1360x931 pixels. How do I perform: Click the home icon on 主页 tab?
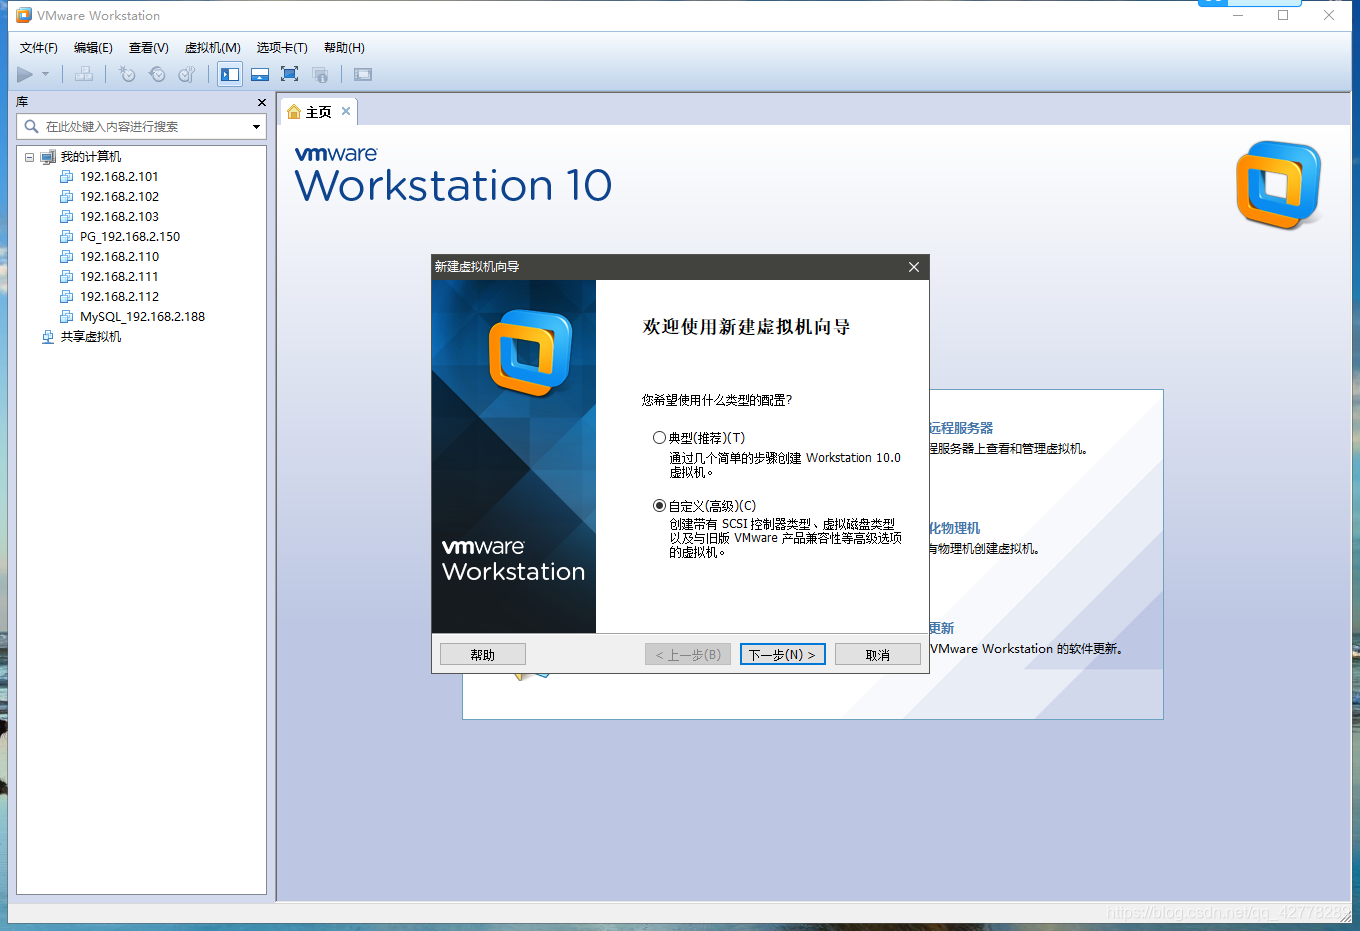[294, 112]
